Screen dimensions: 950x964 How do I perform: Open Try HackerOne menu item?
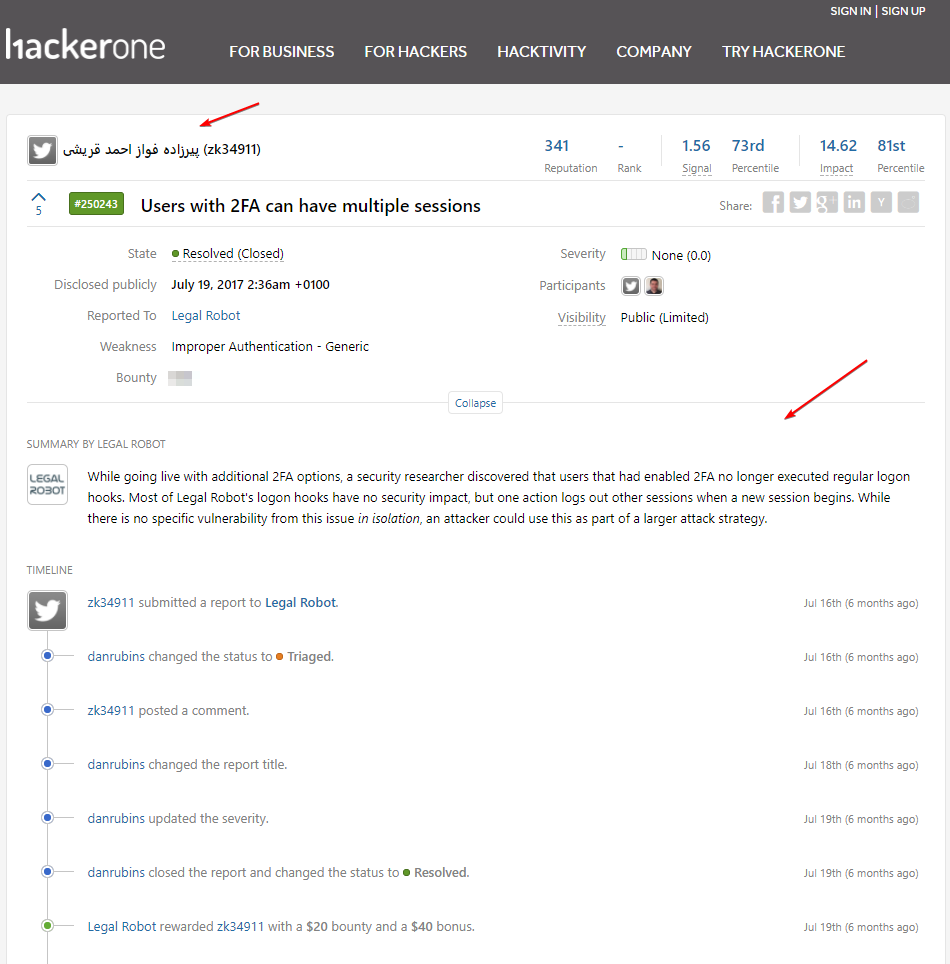(x=783, y=52)
